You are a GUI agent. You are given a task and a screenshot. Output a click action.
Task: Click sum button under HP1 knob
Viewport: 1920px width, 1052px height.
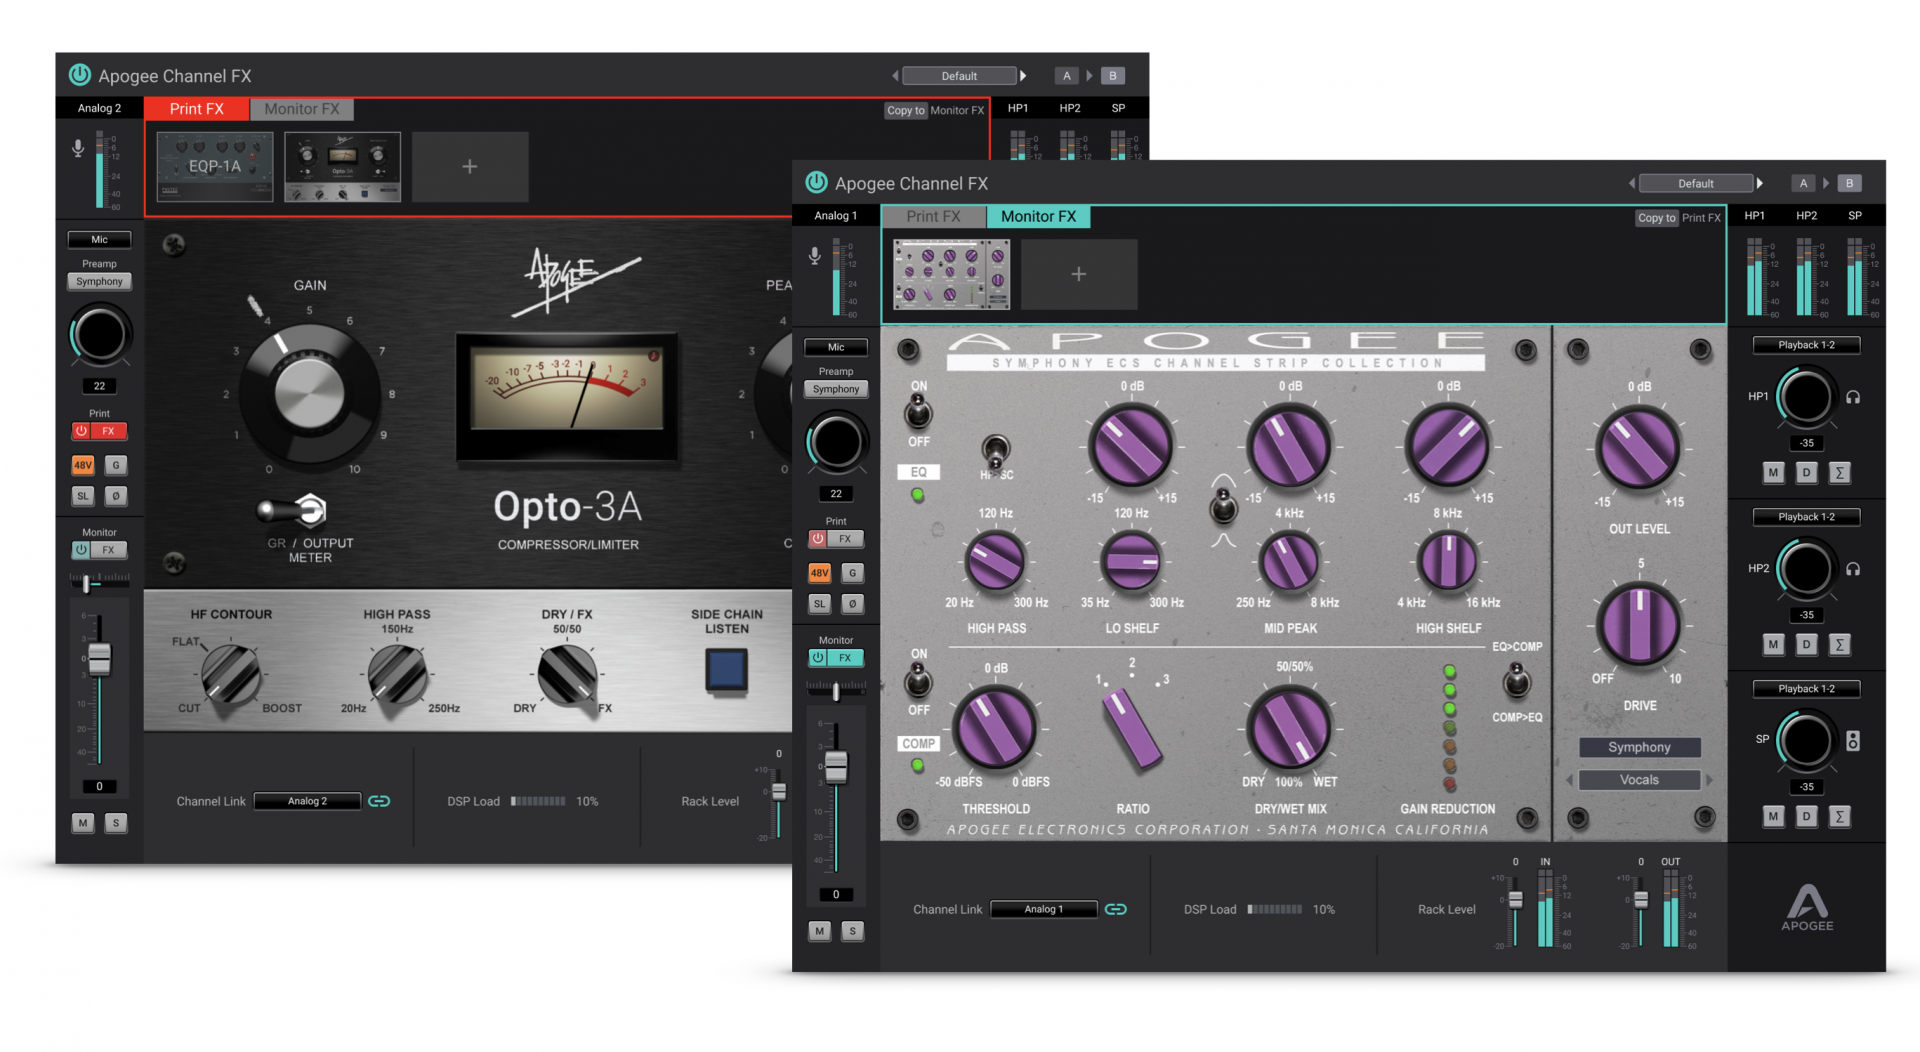[x=1839, y=473]
